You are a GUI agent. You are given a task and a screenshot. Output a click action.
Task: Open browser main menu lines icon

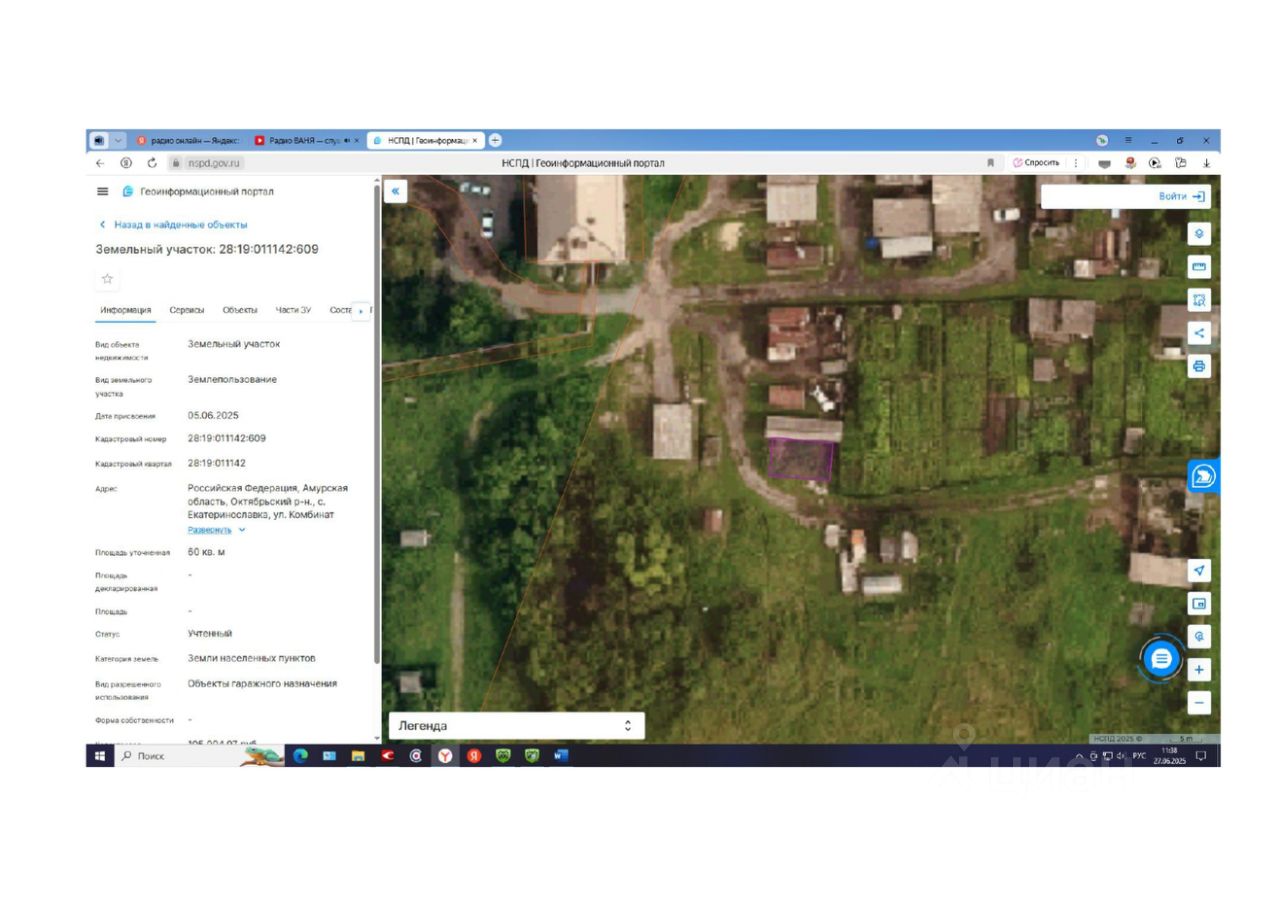click(x=1128, y=141)
